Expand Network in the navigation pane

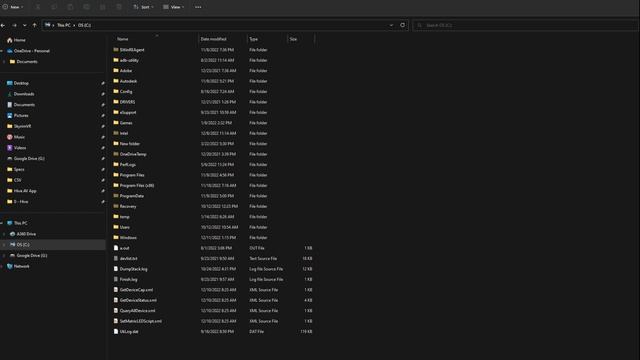2,266
